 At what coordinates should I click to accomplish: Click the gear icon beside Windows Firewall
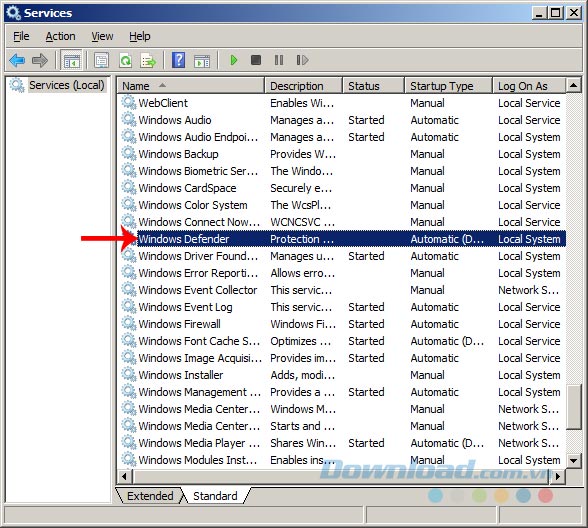click(x=129, y=324)
